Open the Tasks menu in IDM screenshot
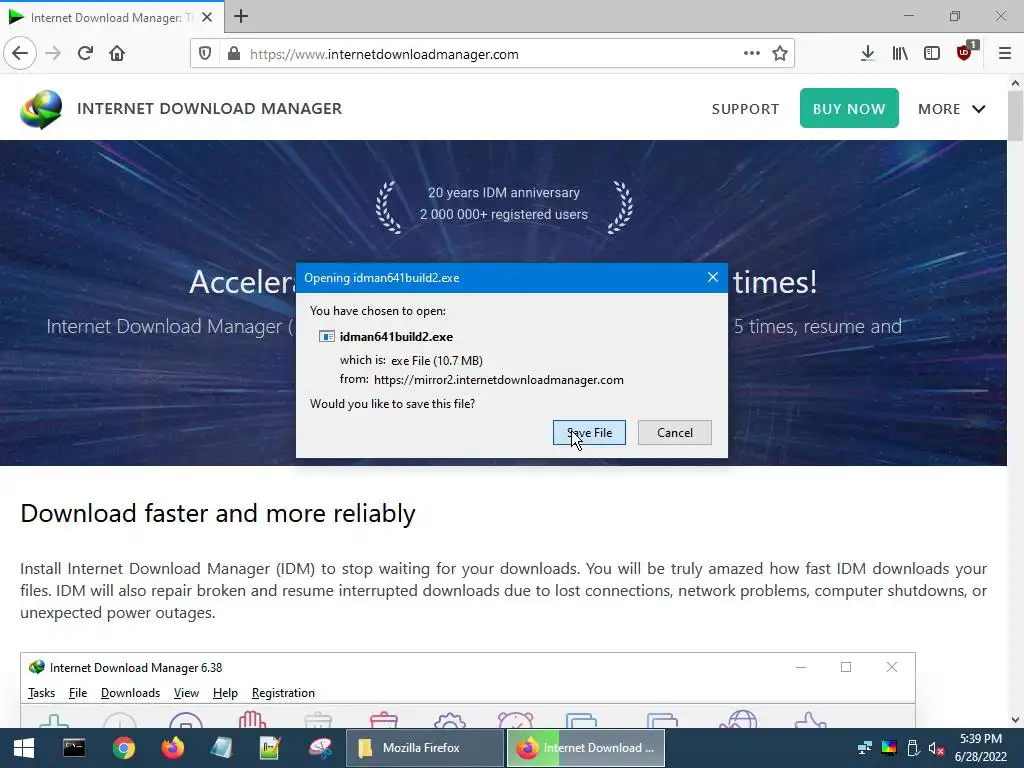The image size is (1024, 768). pos(41,693)
